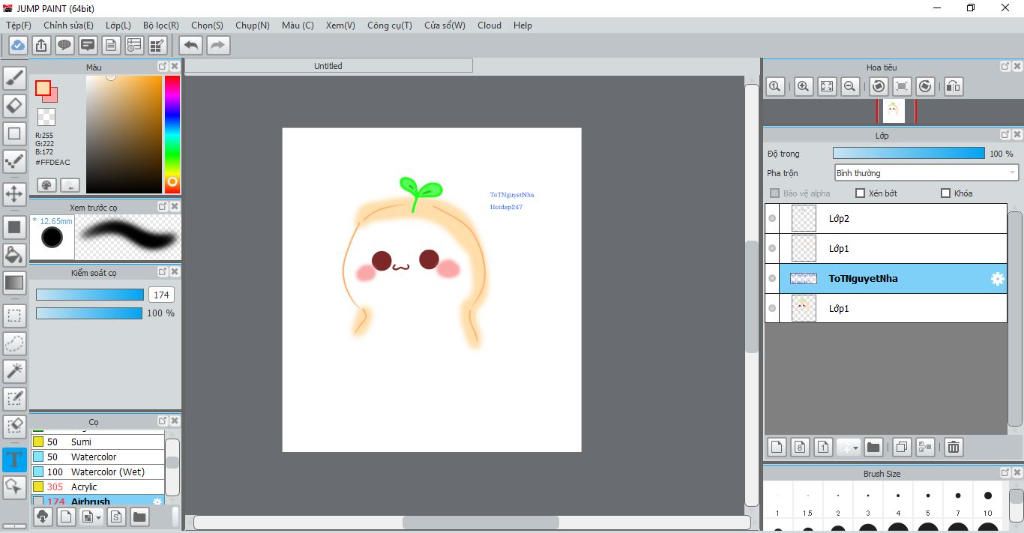Open Airbrush brush settings gear
Screen dimensions: 1024x533
157,501
